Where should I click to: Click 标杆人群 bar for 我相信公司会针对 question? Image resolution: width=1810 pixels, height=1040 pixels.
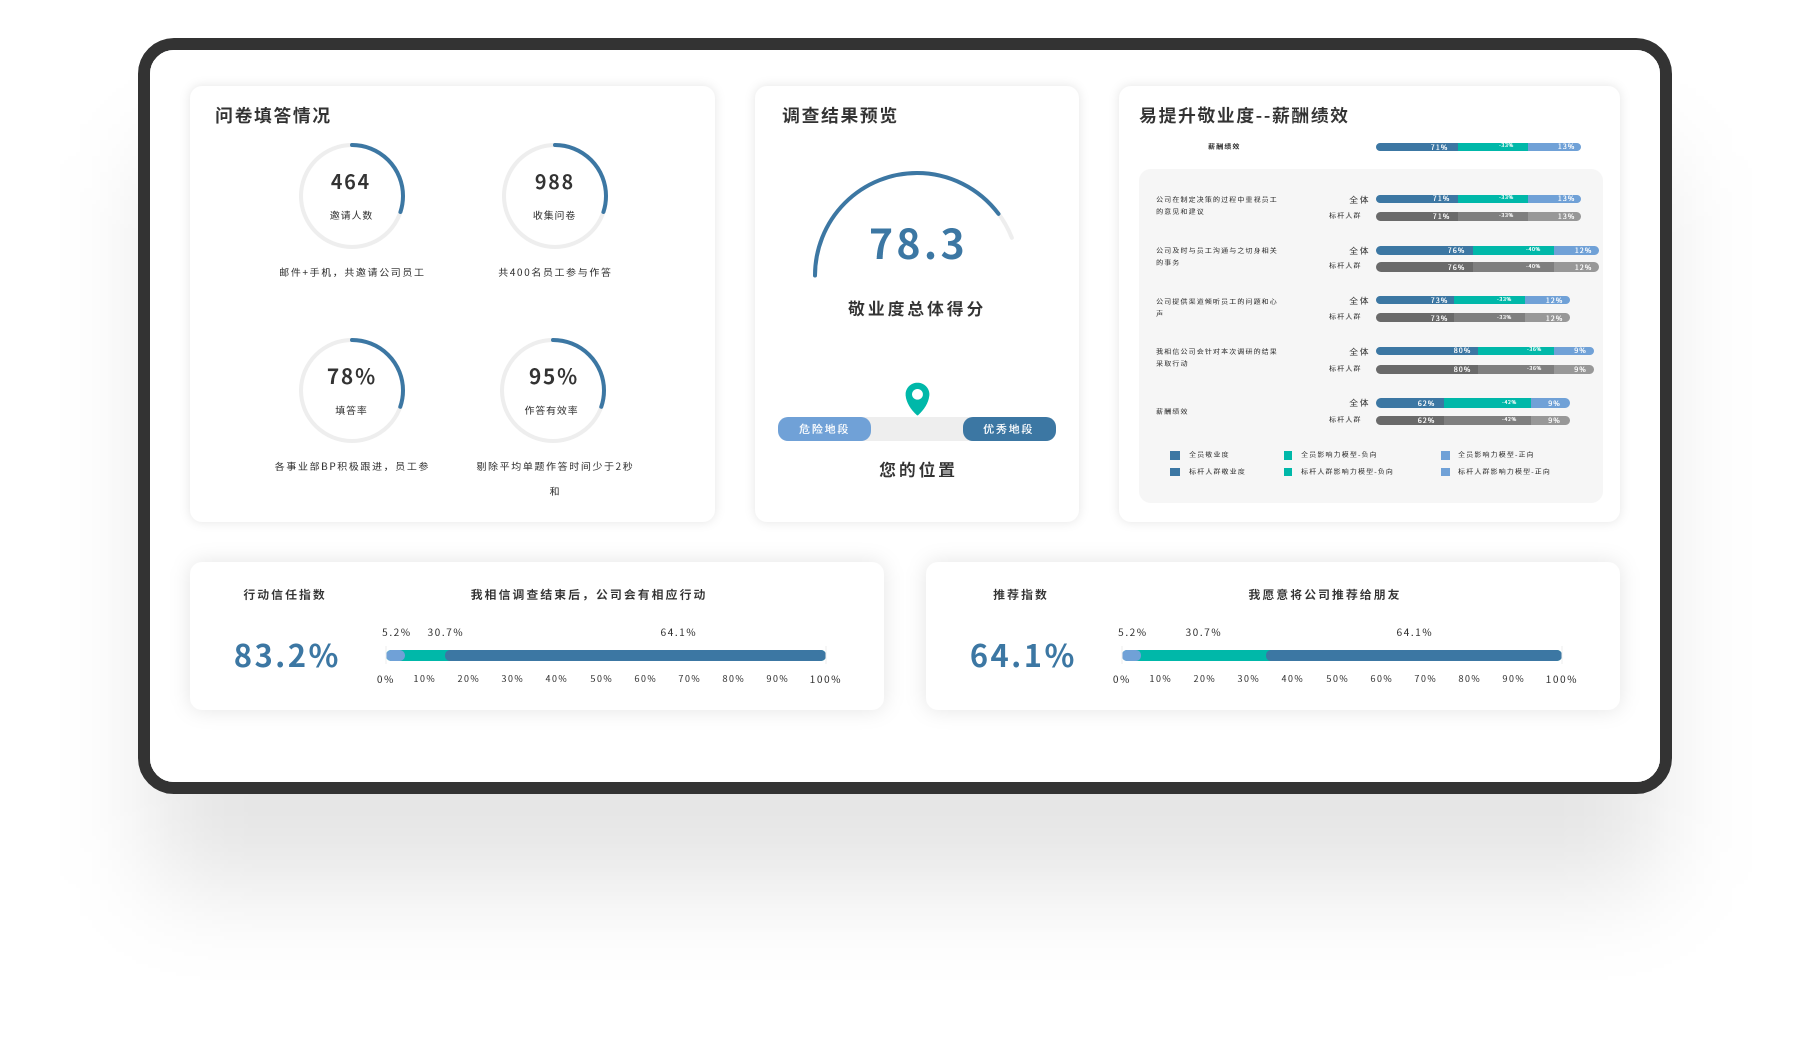coord(1485,369)
